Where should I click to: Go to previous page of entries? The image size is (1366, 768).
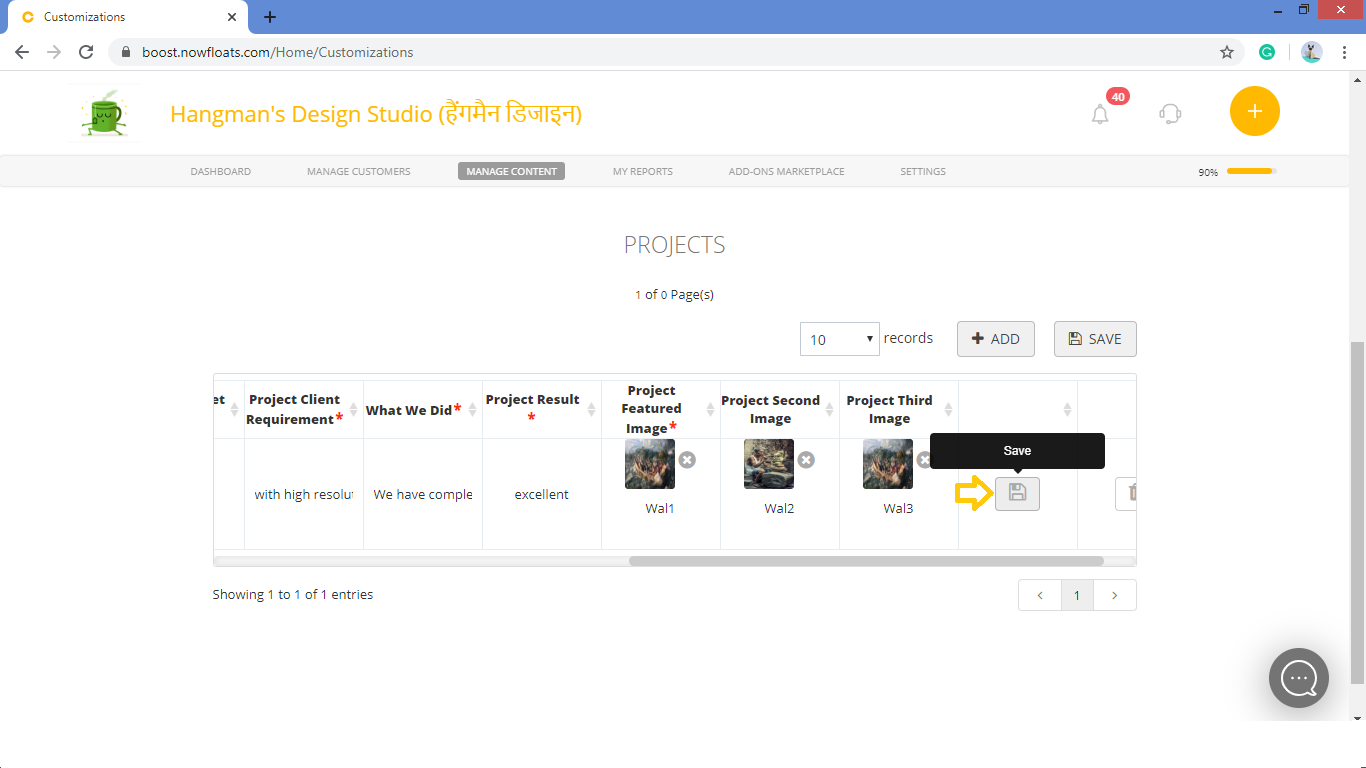1039,595
